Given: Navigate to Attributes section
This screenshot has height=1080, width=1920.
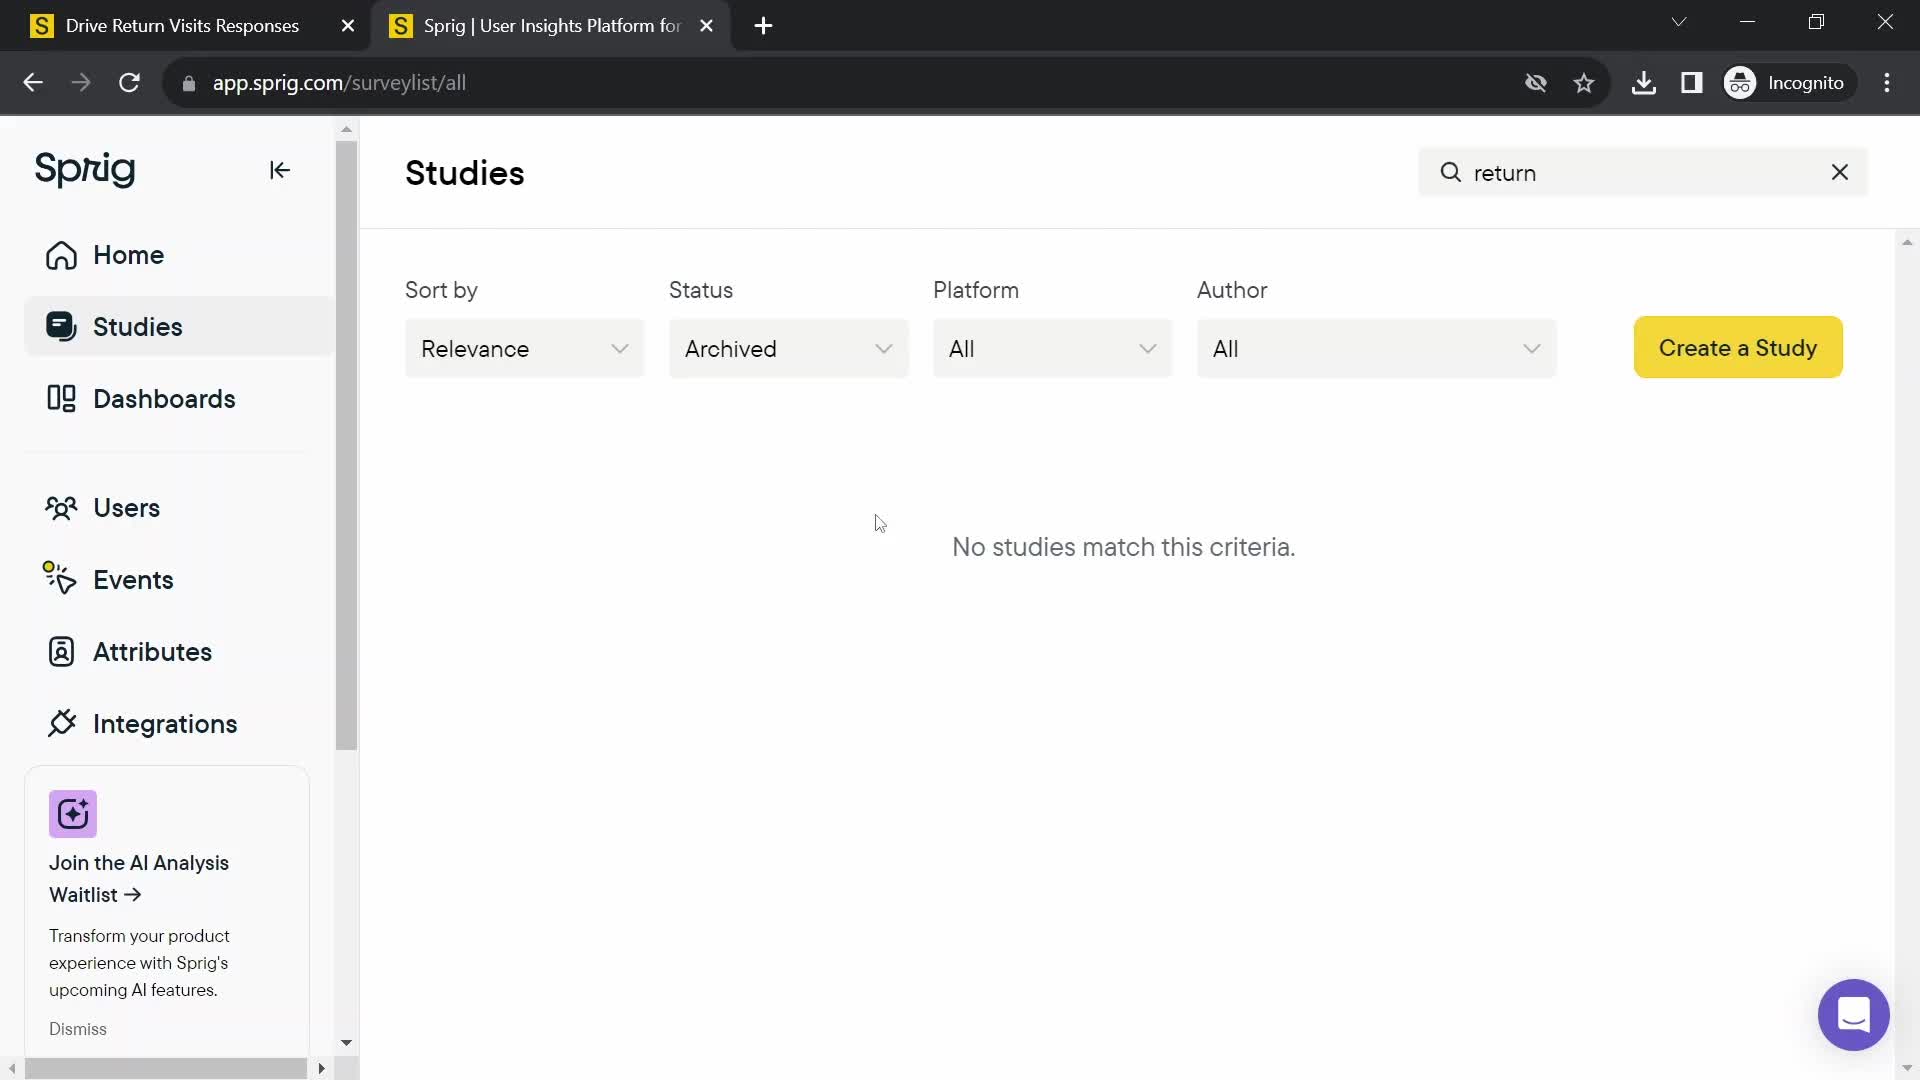Looking at the screenshot, I should 152,651.
